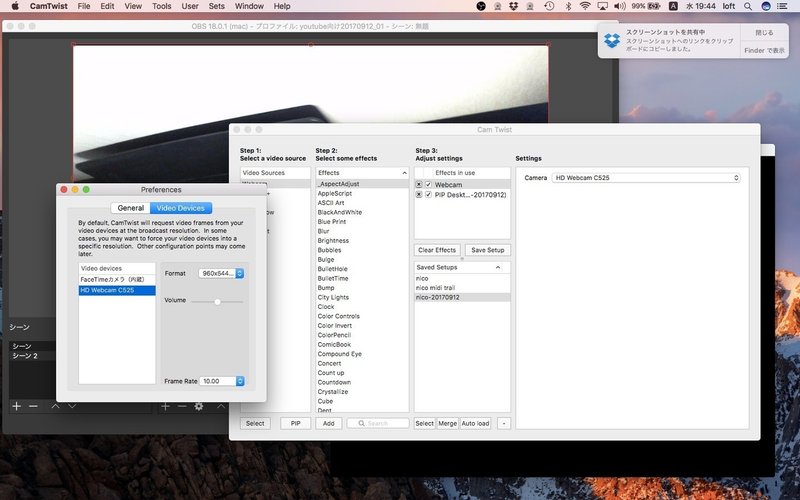Remove PIP Desktop effect with its X

pos(419,194)
